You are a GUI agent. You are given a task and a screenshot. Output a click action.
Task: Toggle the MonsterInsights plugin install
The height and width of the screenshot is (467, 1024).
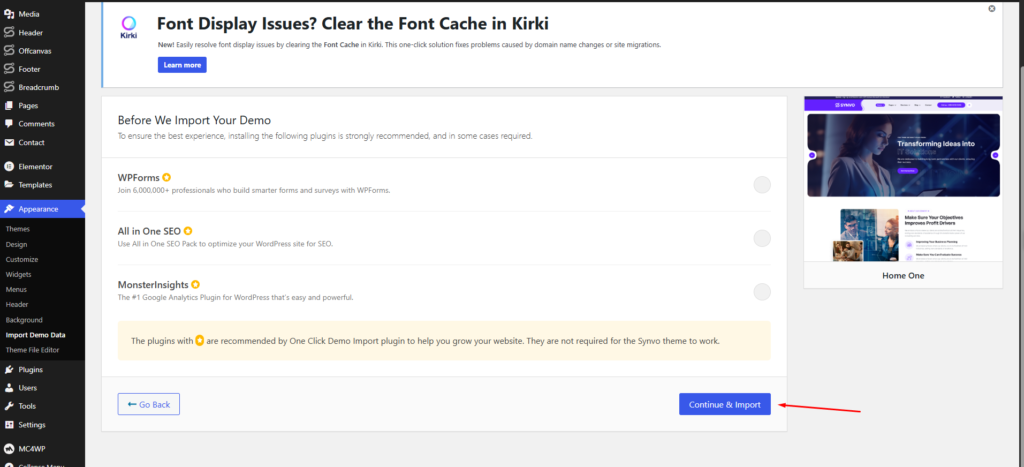pyautogui.click(x=762, y=292)
